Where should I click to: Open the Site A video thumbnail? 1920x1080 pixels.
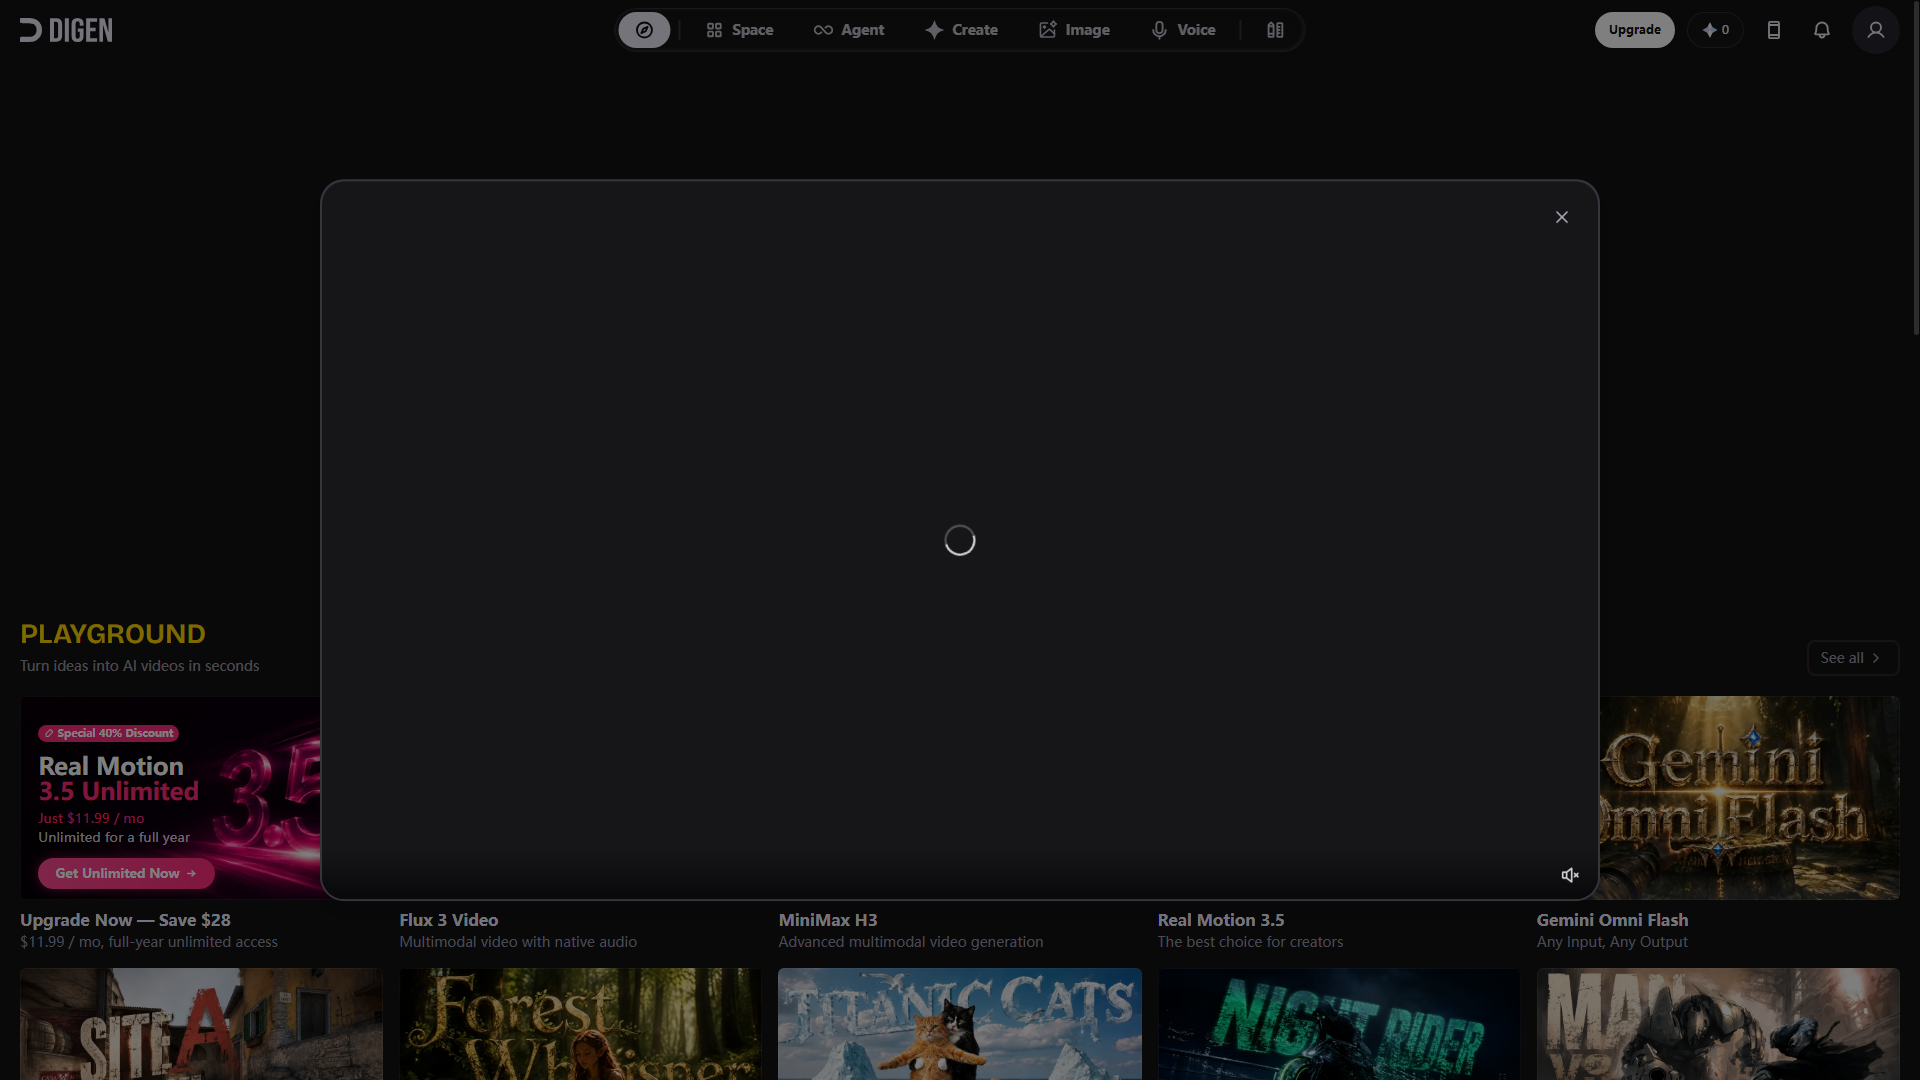[201, 1023]
